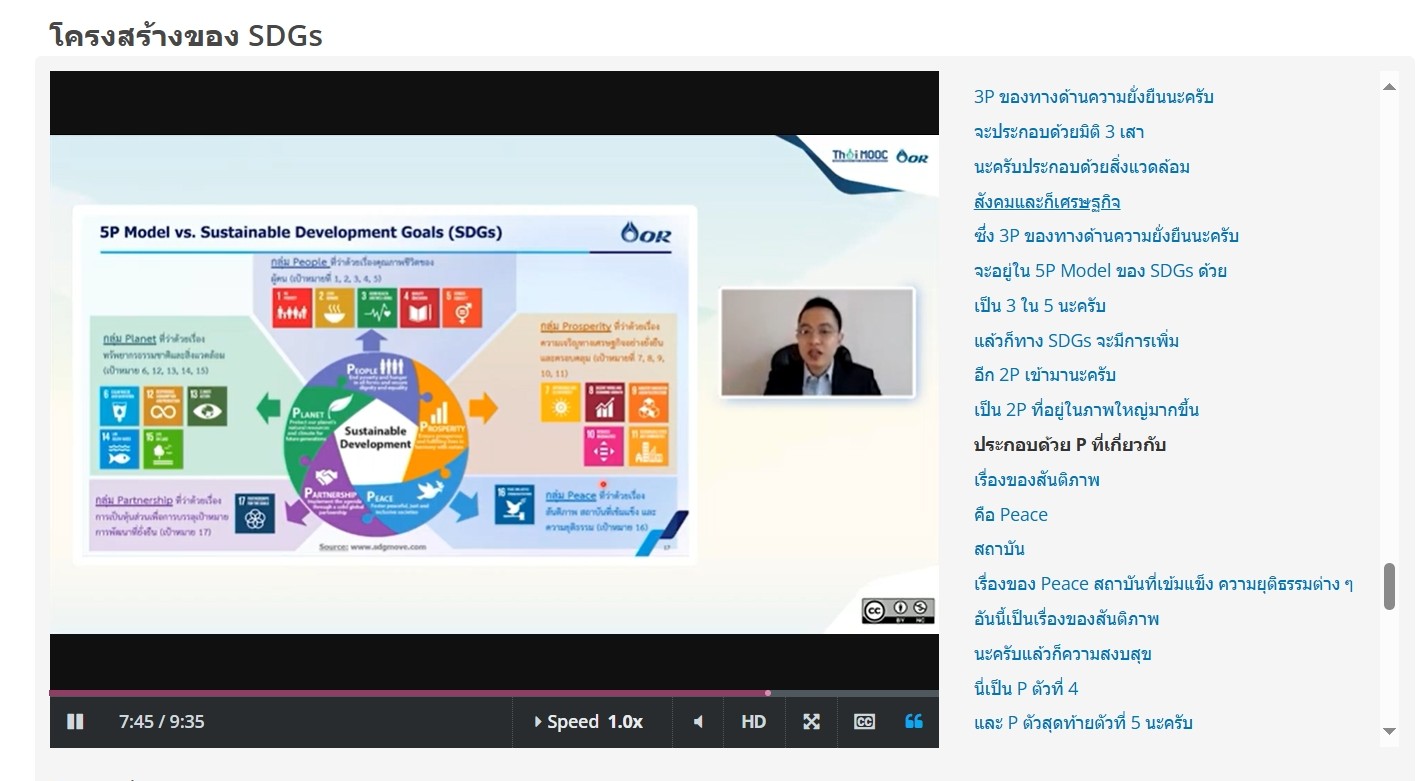Viewport: 1419px width, 781px height.
Task: Jump to transcript line 'คือ Peace'
Action: click(x=1010, y=515)
